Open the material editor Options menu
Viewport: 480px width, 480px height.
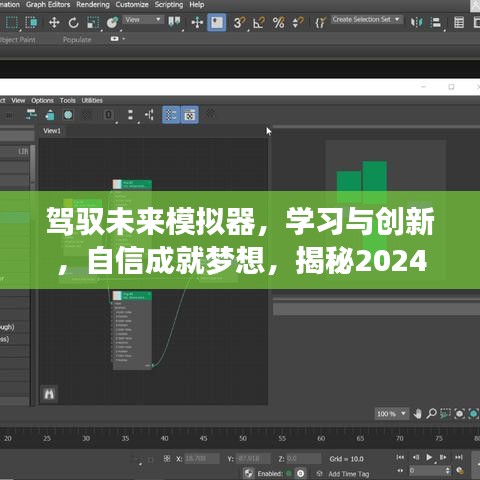coord(42,100)
